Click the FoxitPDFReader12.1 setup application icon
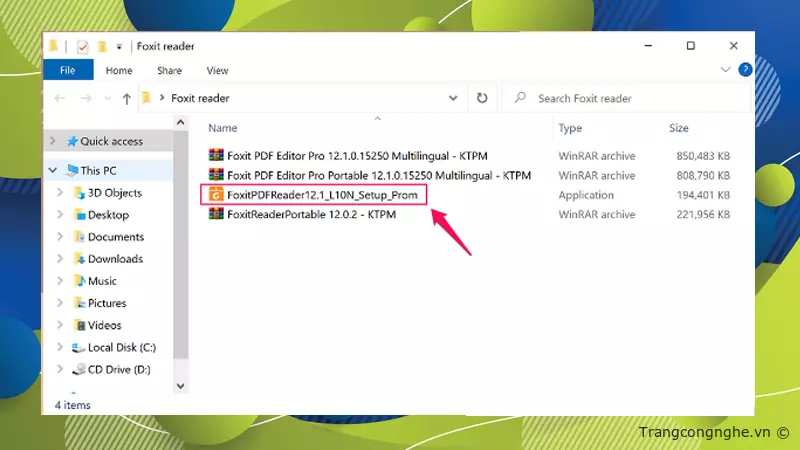 coord(215,195)
